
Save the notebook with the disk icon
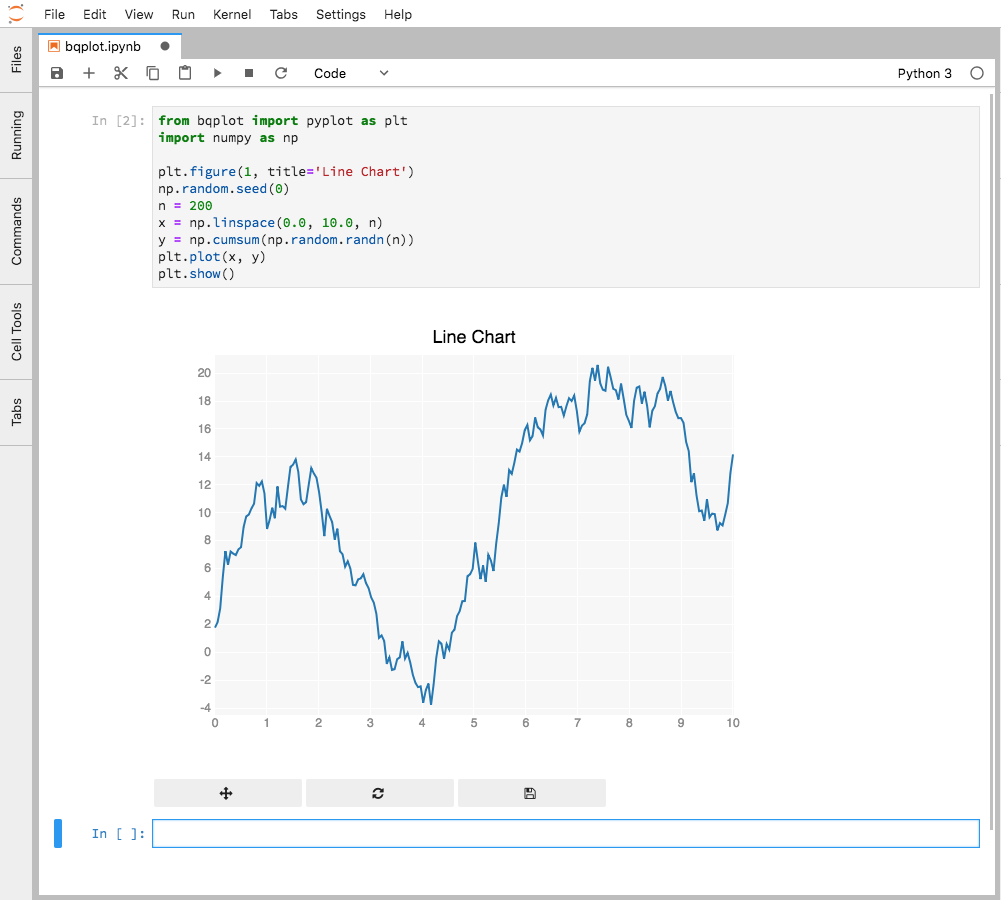click(x=57, y=73)
